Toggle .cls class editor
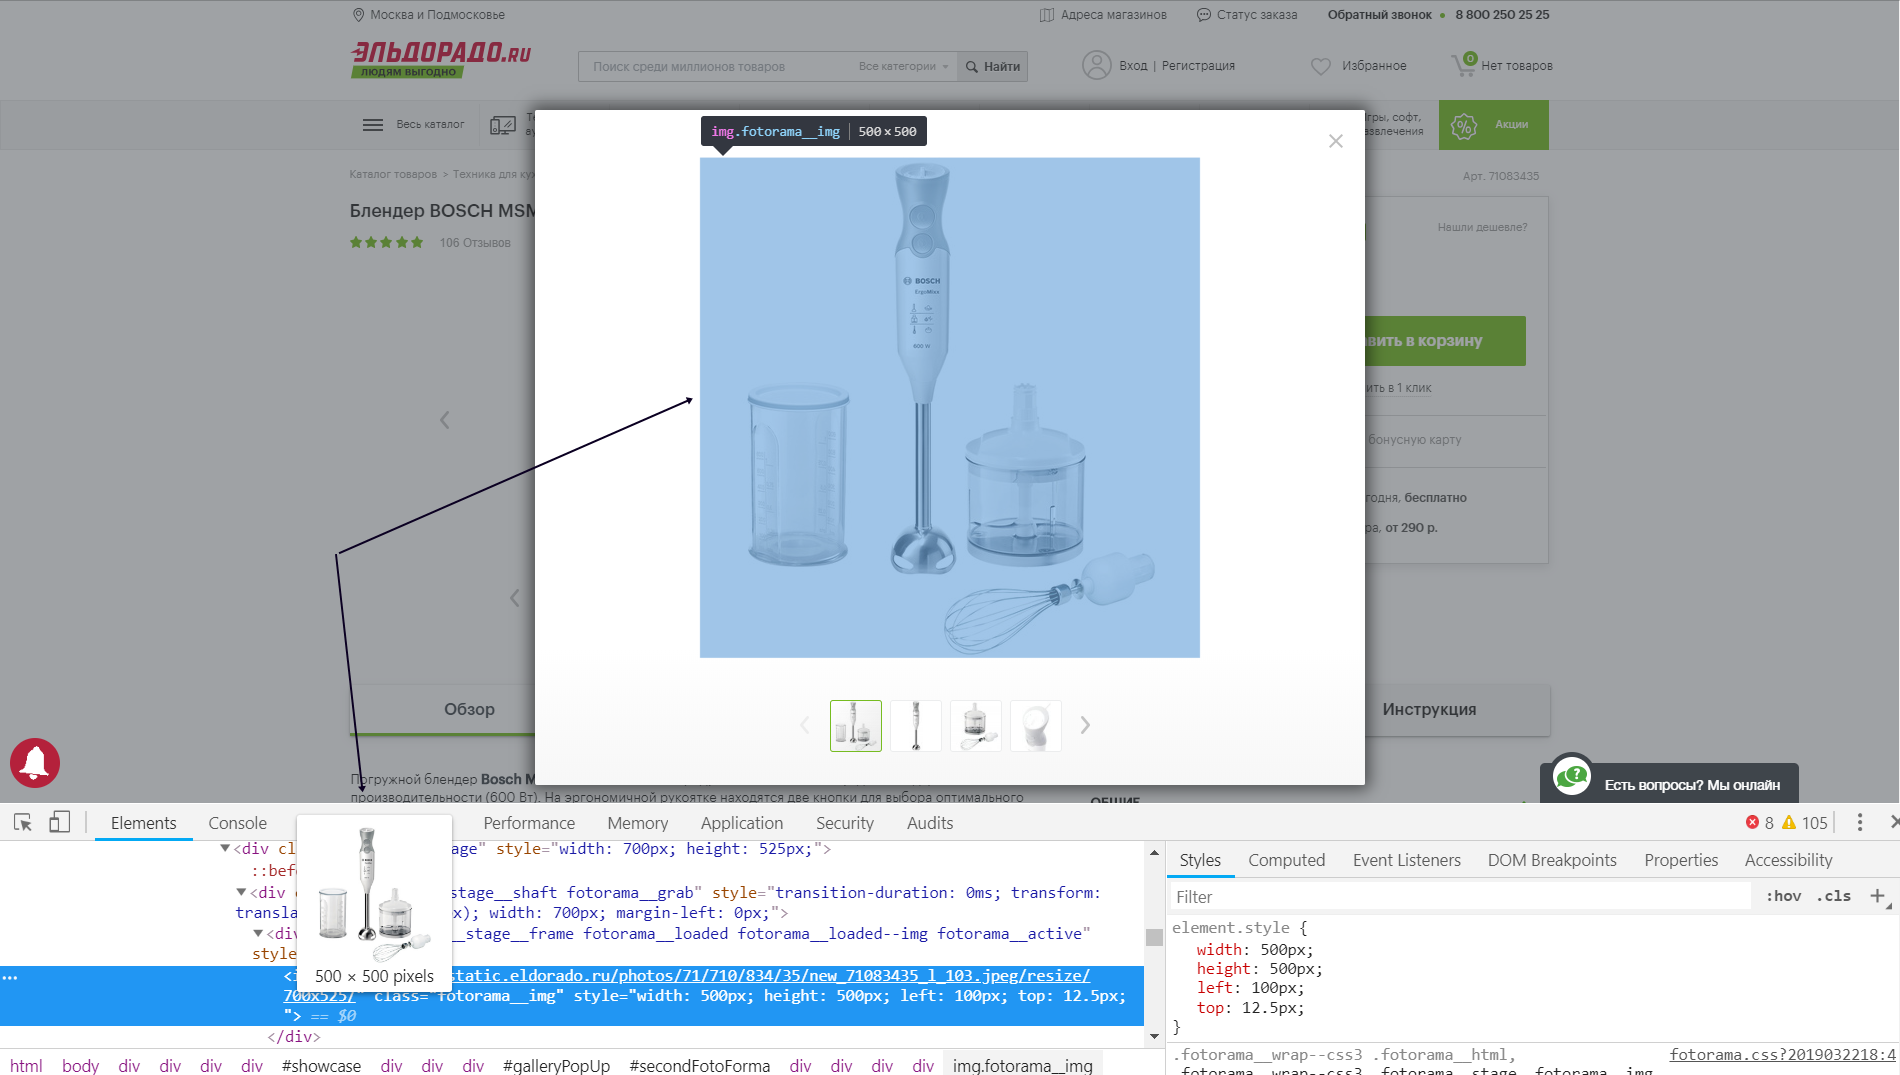Image resolution: width=1900 pixels, height=1075 pixels. [1834, 896]
